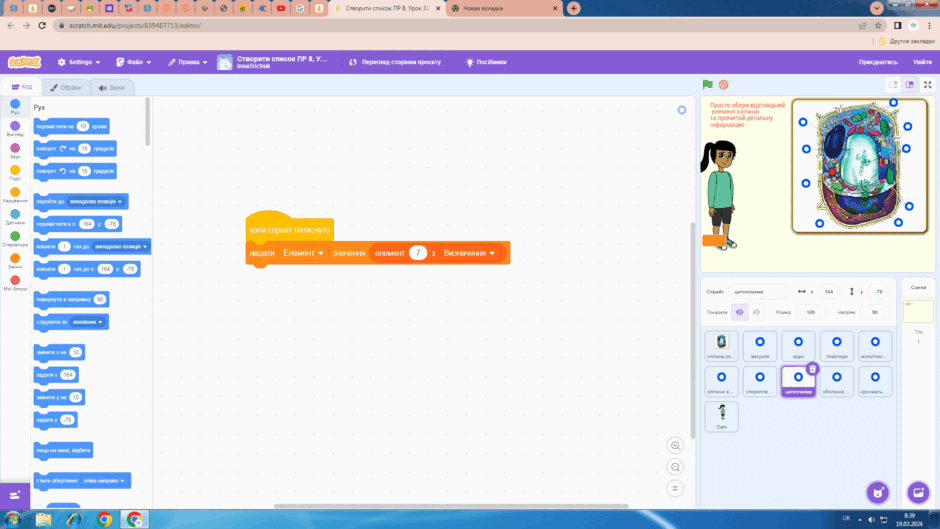Open the Файл menu
Screen dimensions: 940x529
coord(134,62)
